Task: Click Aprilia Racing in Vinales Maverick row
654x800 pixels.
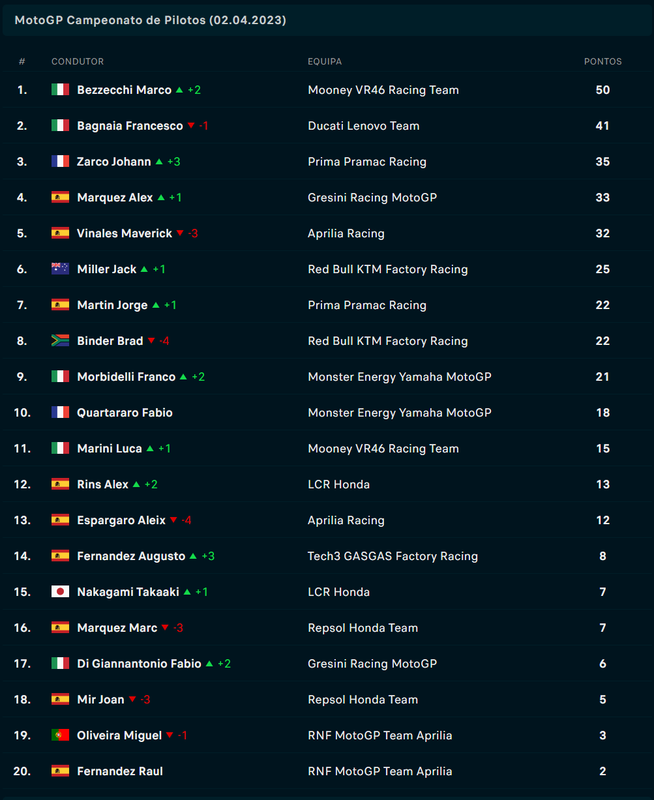Action: [346, 233]
